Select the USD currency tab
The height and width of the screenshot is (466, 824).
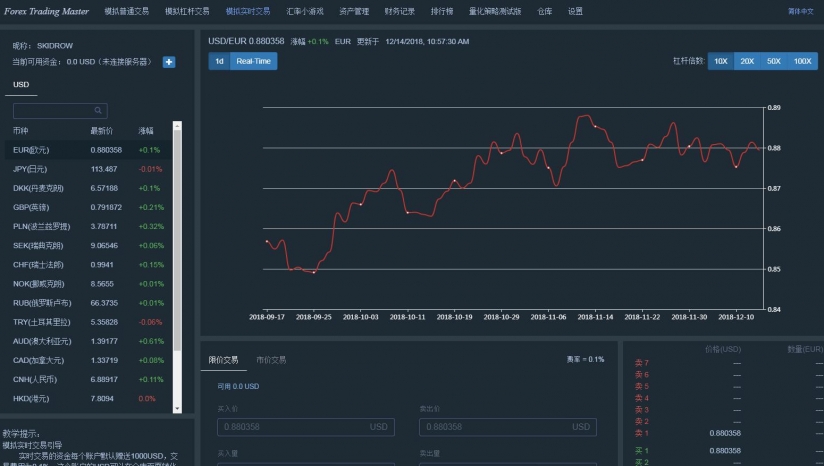point(21,85)
